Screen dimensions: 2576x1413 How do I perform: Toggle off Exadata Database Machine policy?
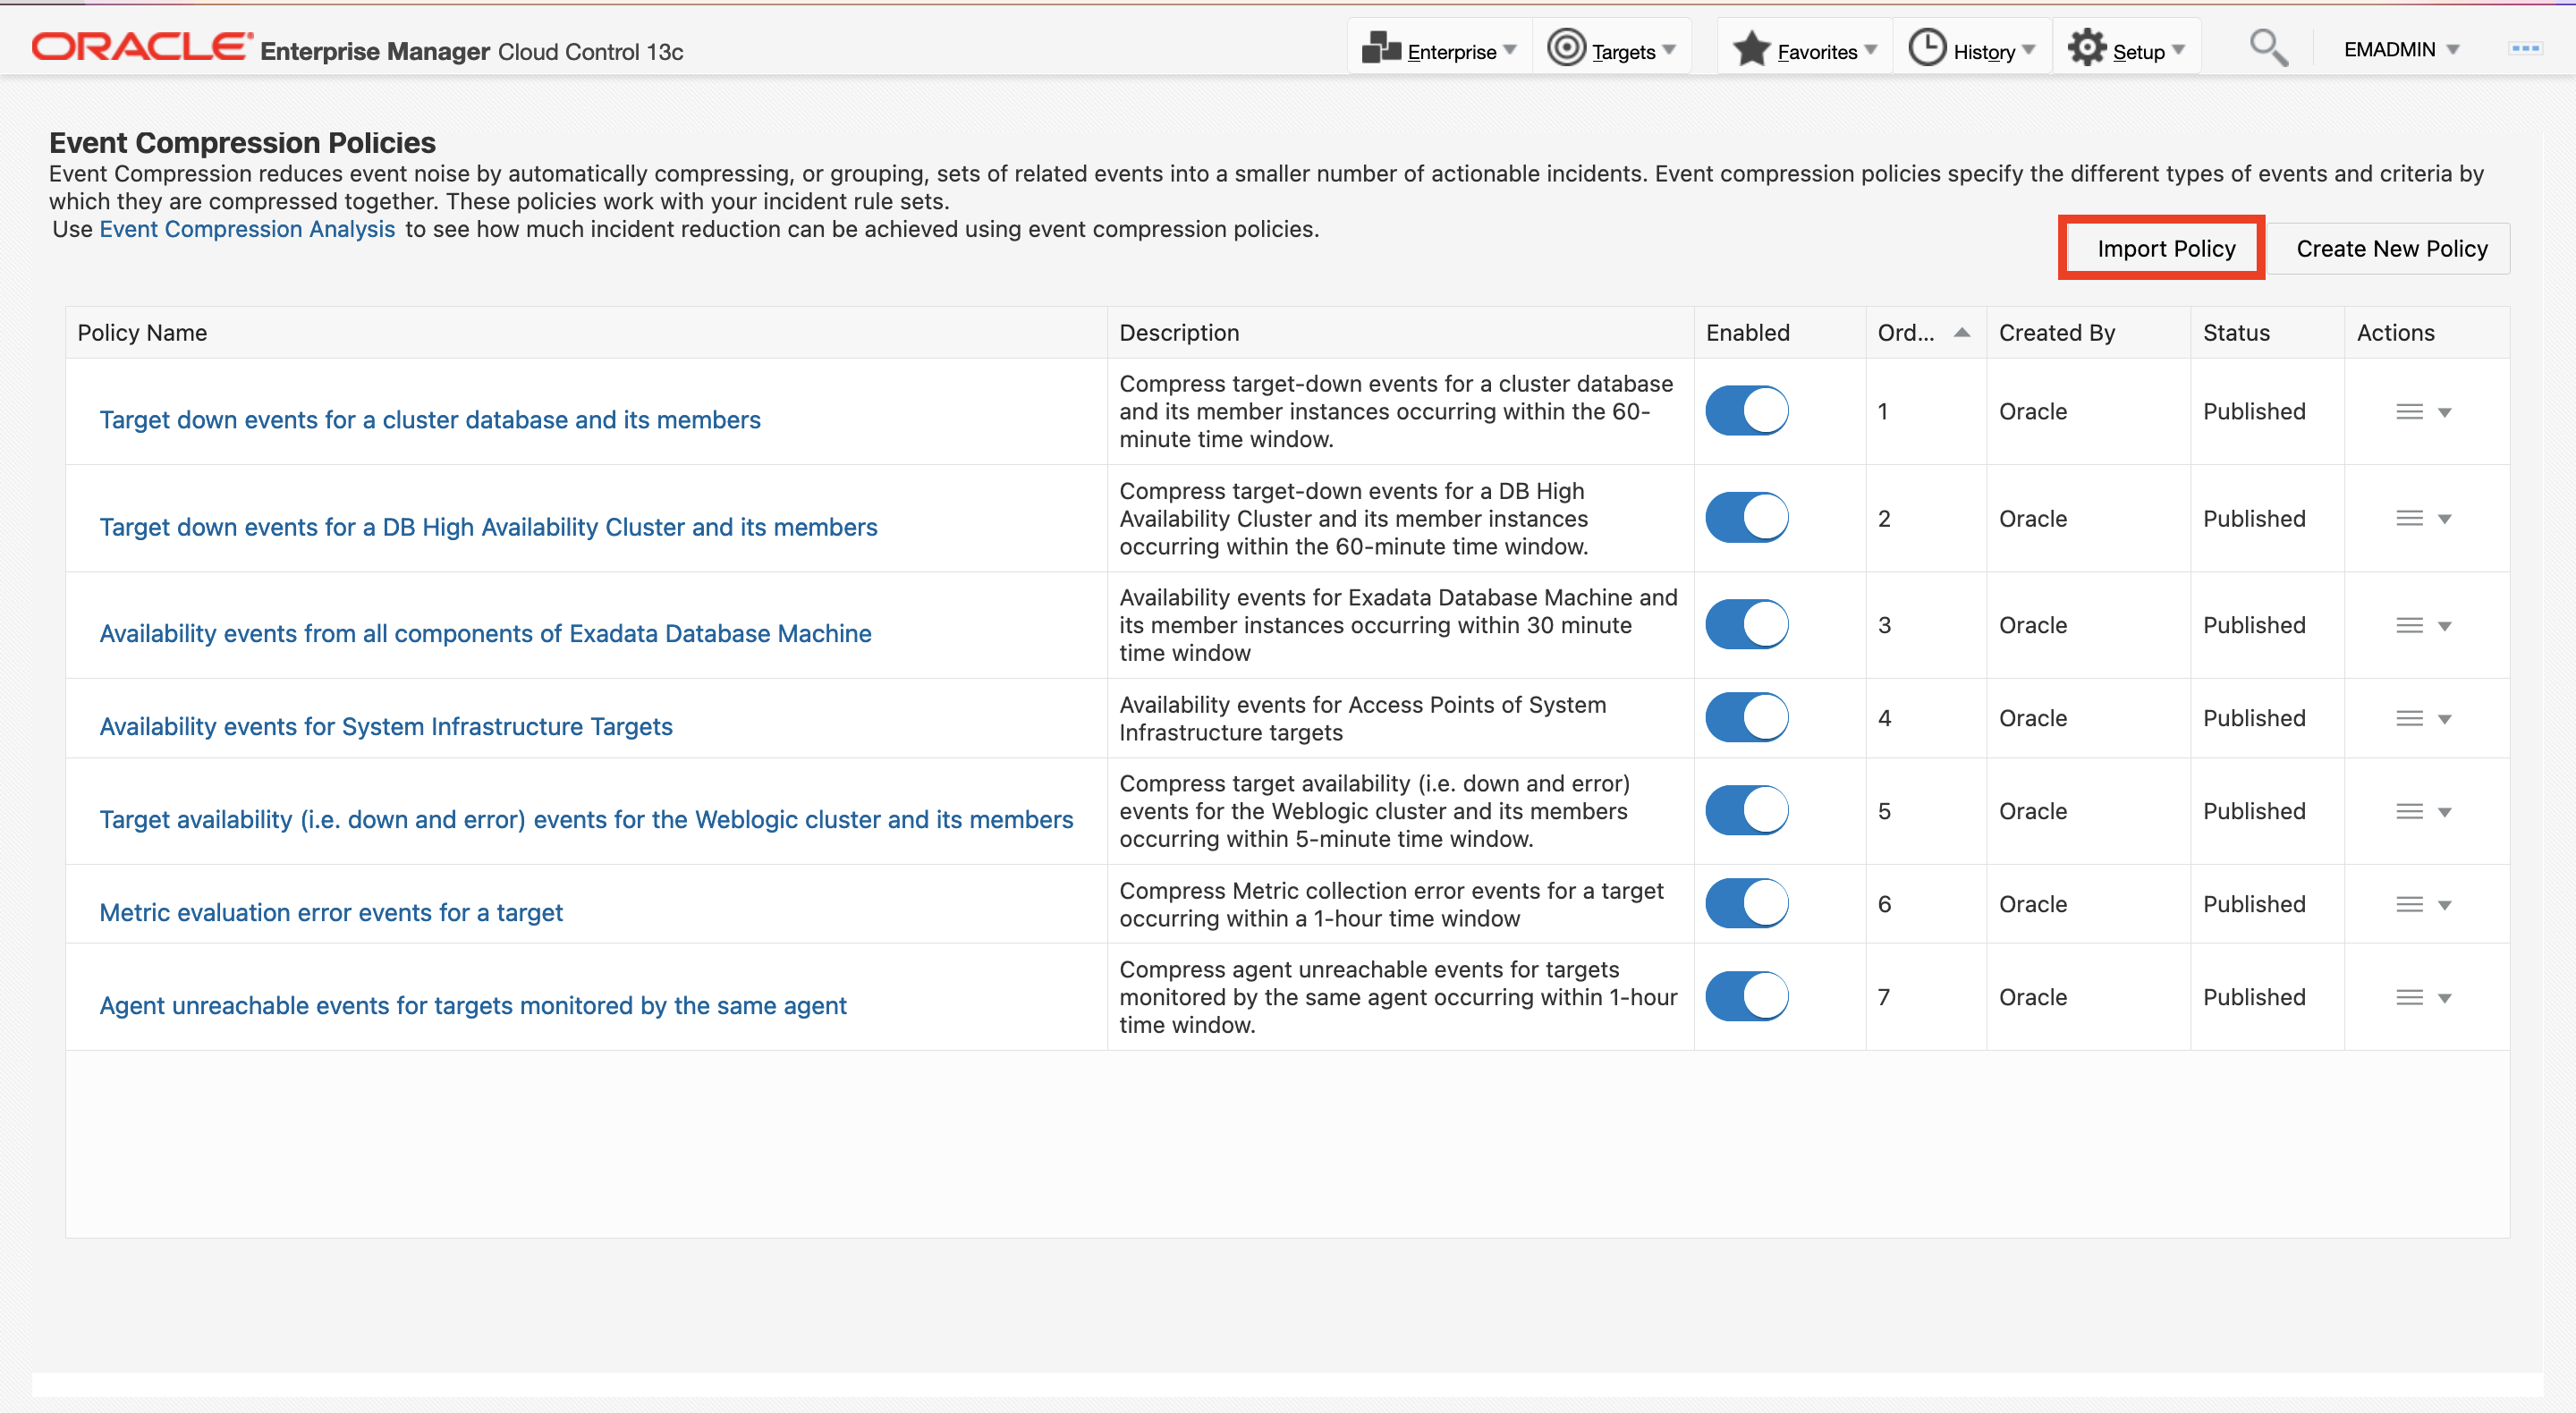click(x=1746, y=625)
